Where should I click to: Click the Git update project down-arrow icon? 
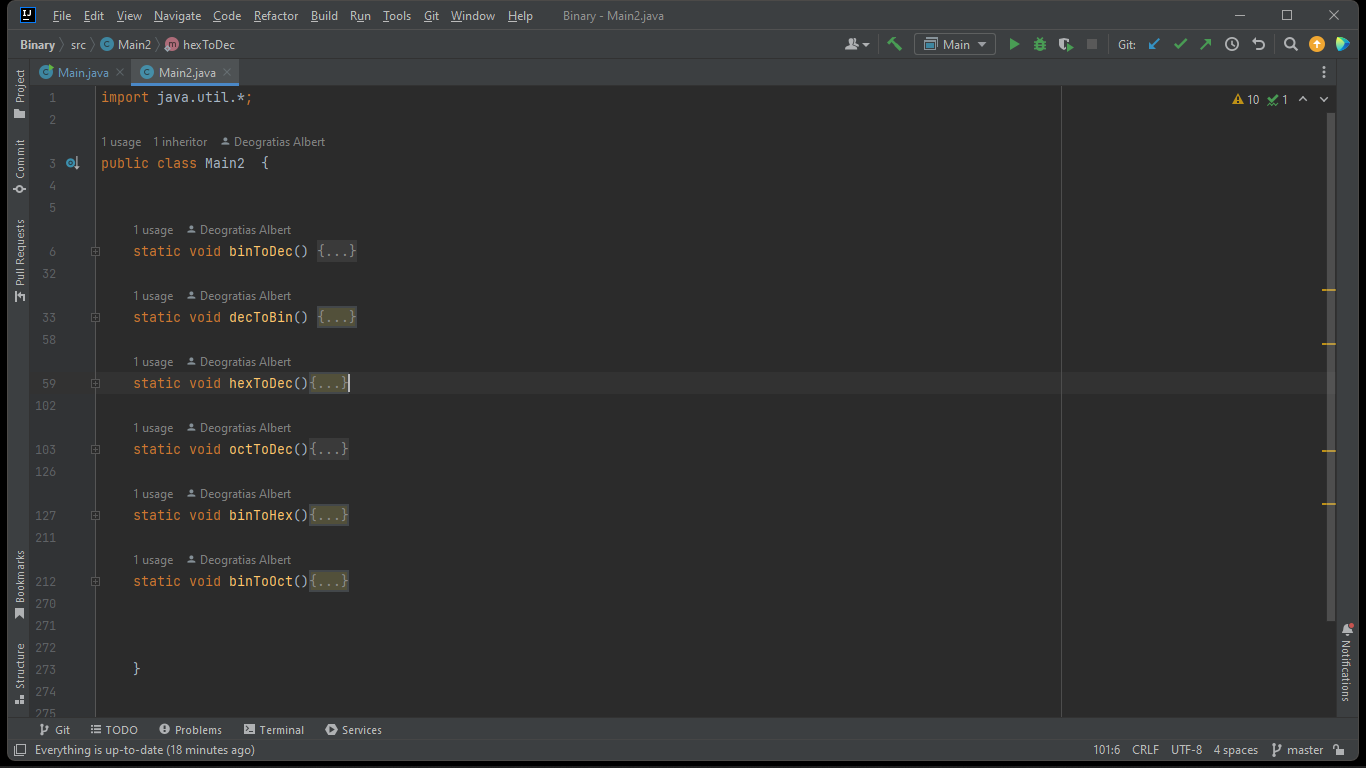coord(1152,44)
